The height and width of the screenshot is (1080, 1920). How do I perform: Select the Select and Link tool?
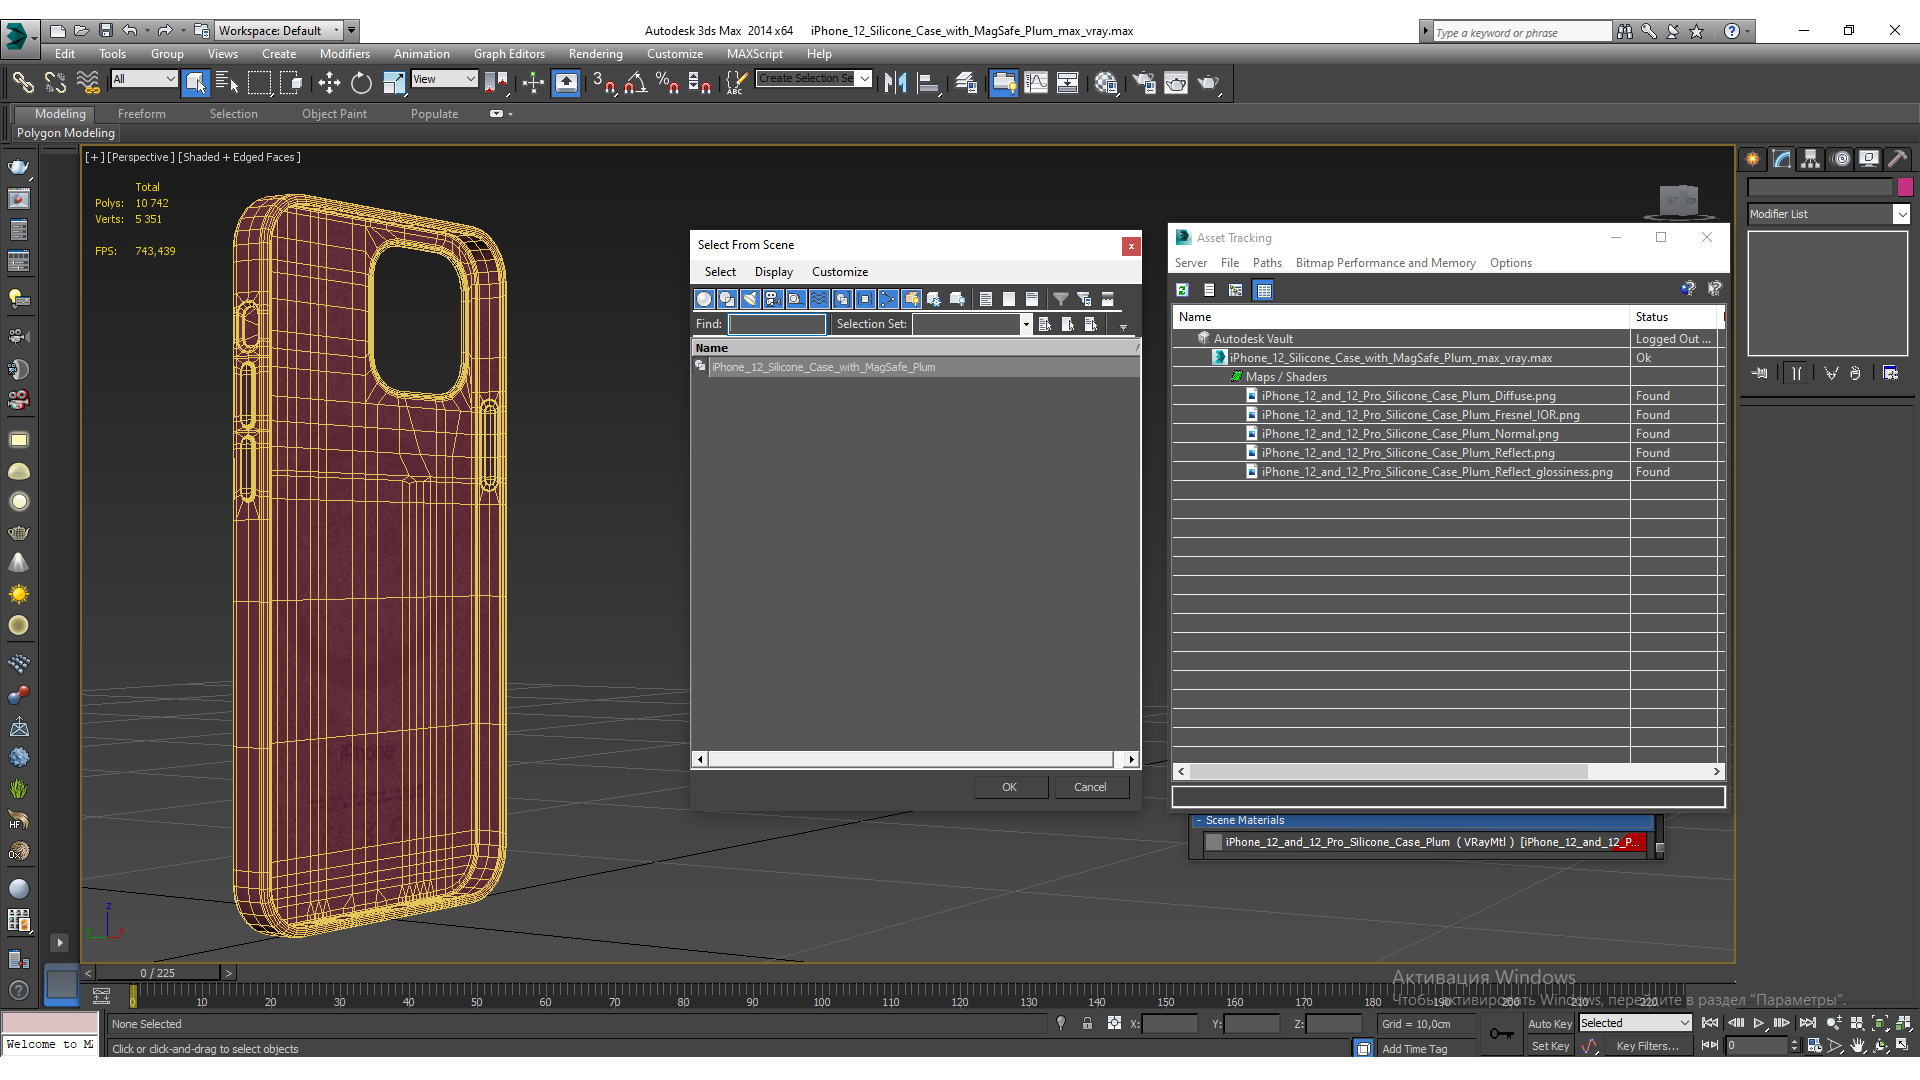23,83
